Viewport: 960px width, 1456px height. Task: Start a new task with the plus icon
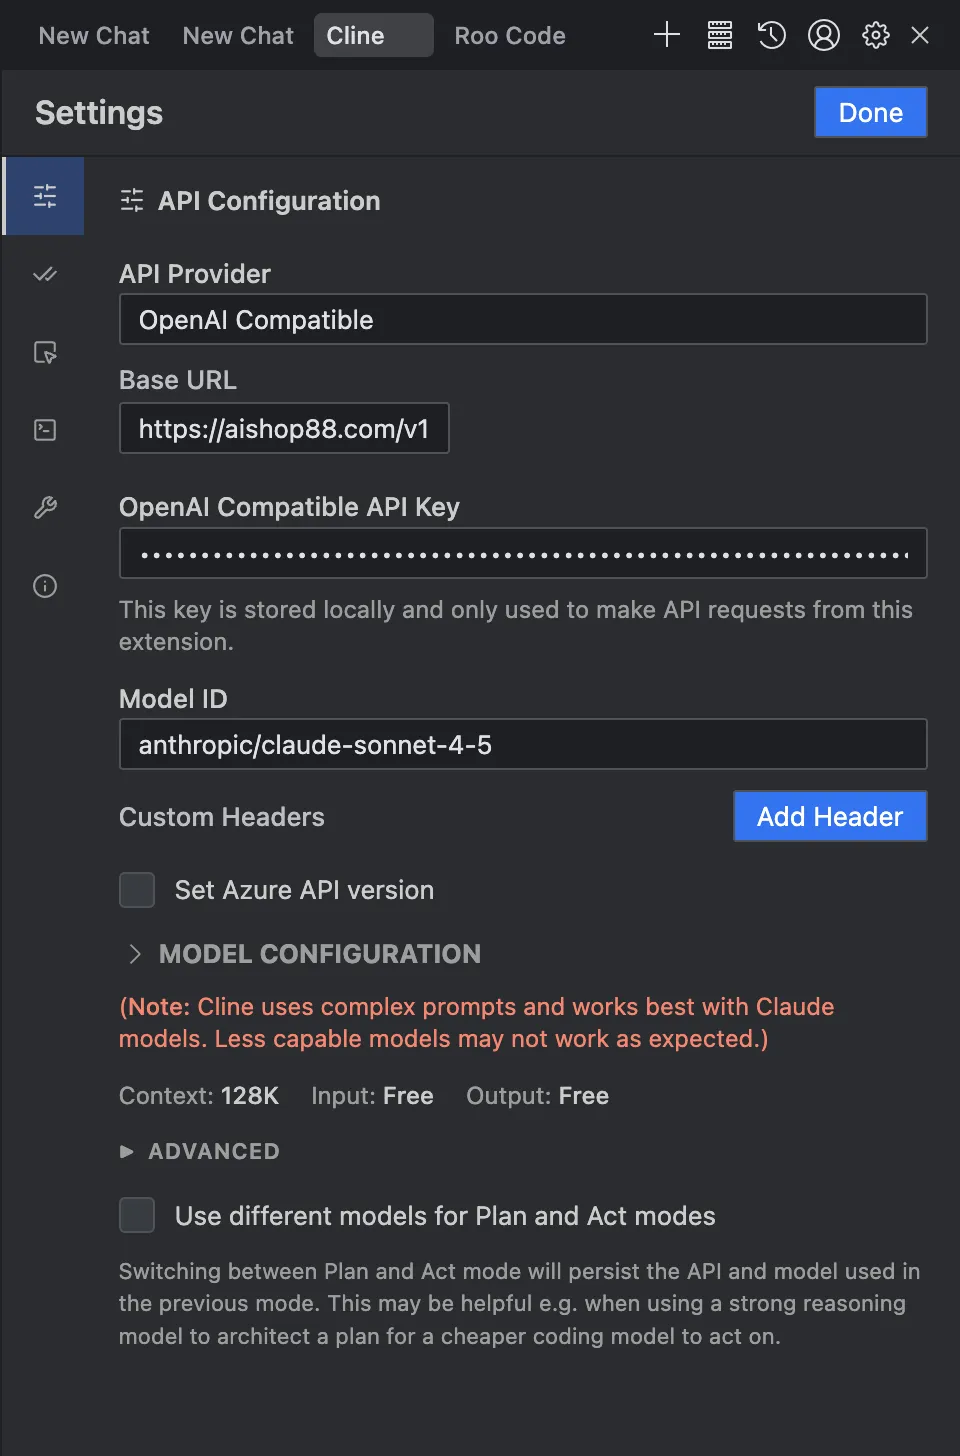click(666, 35)
